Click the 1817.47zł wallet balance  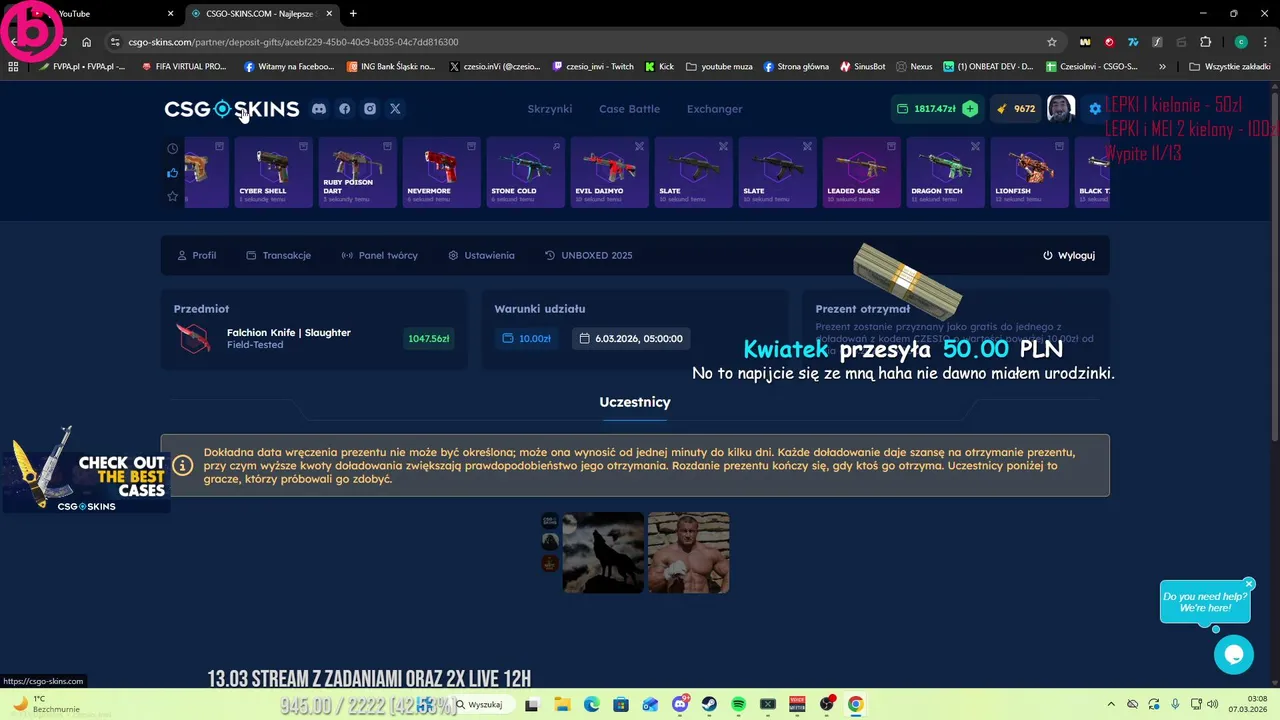(x=927, y=109)
